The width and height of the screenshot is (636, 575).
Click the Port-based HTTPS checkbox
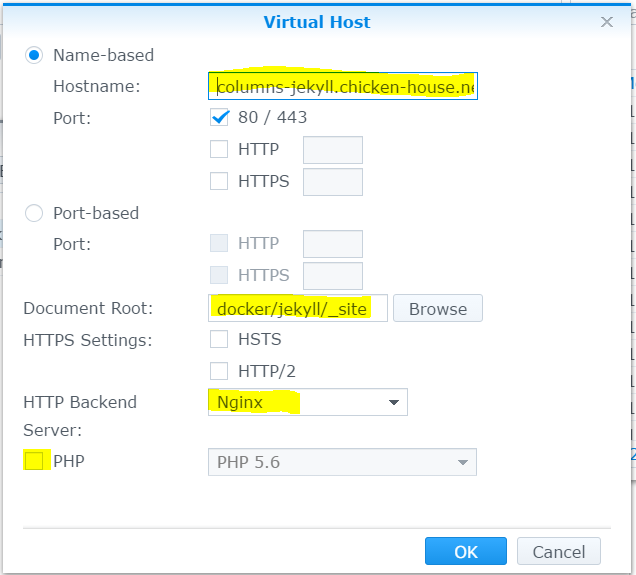tap(220, 276)
